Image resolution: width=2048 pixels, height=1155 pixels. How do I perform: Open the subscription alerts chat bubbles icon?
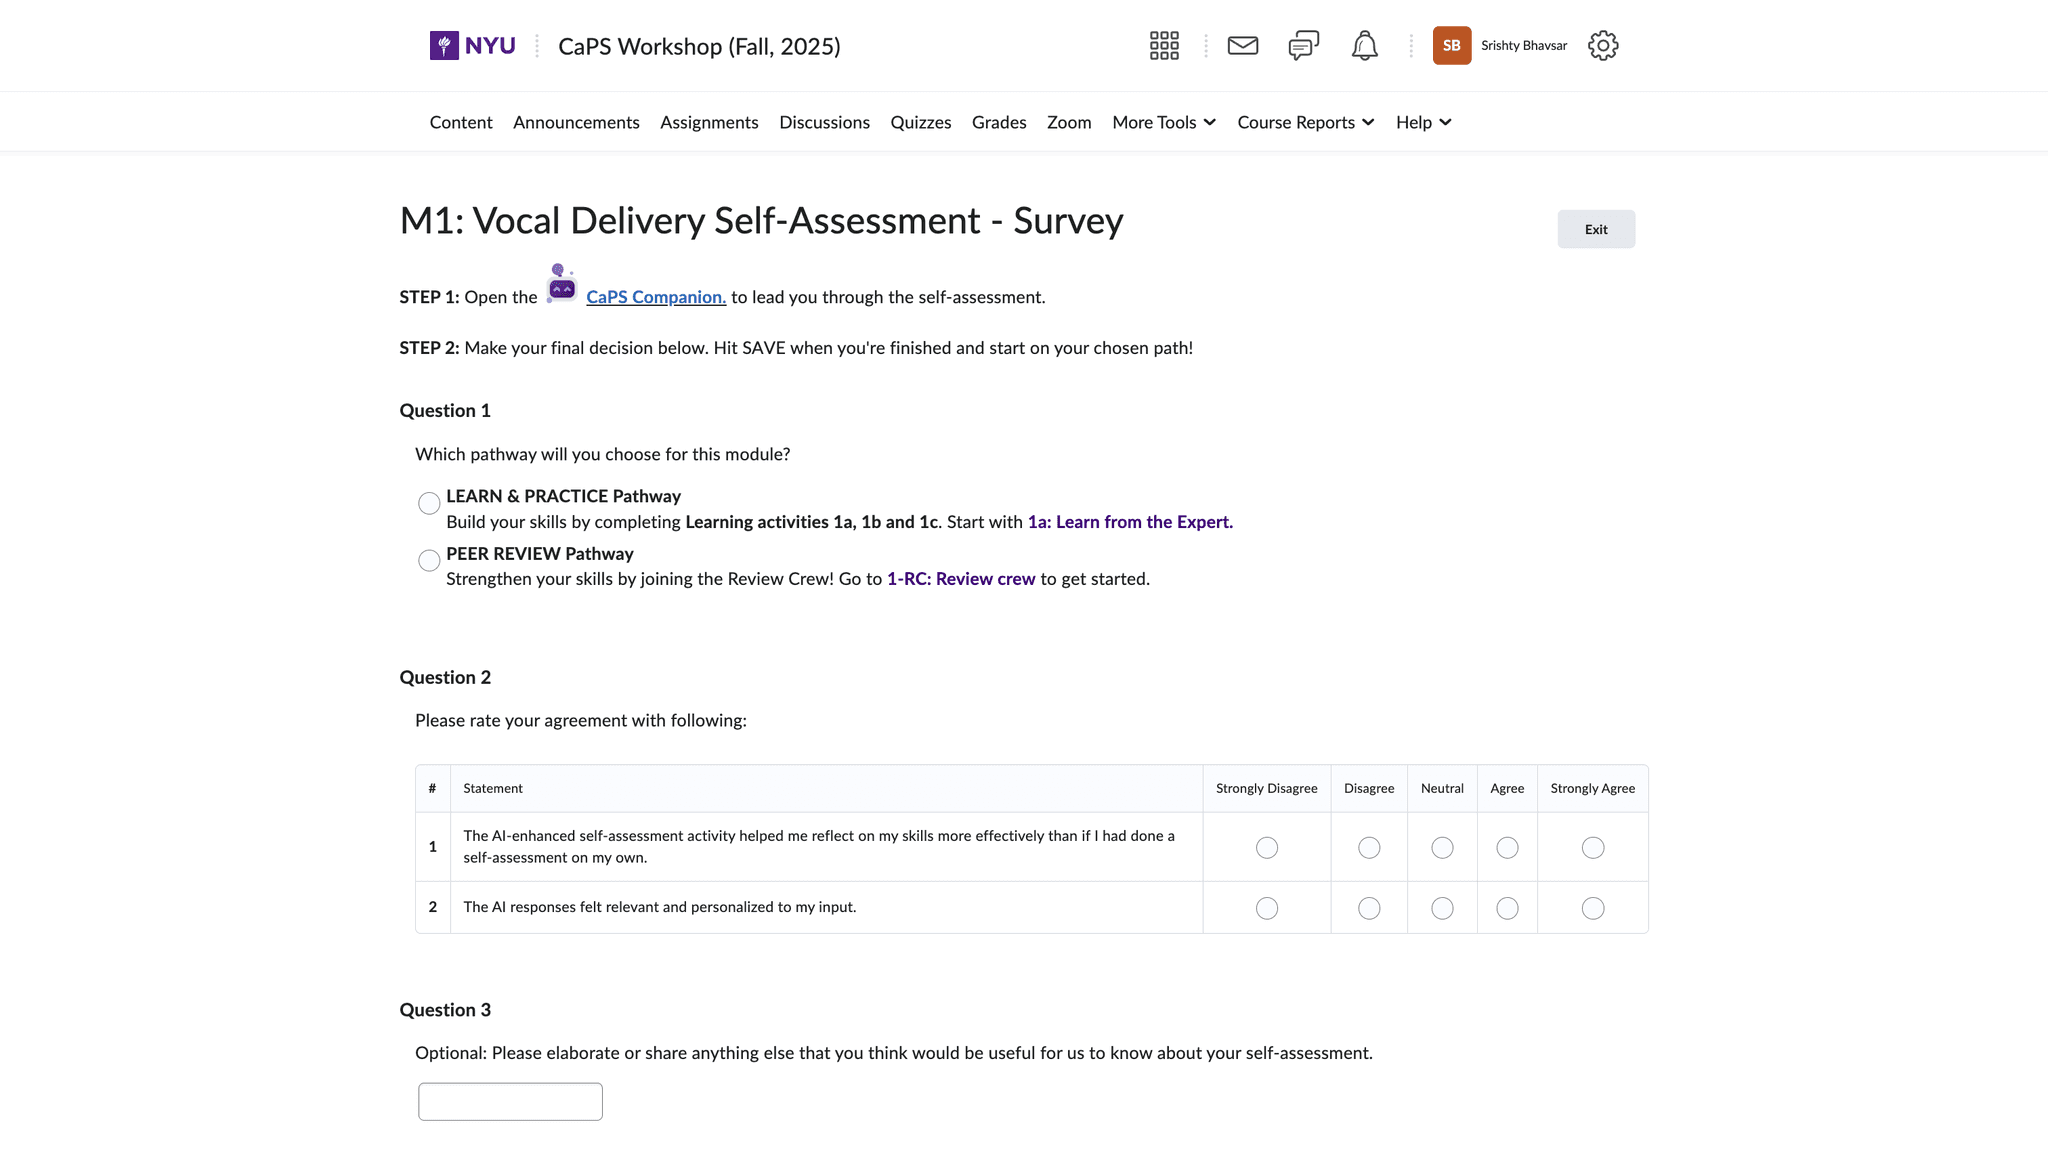click(1304, 45)
